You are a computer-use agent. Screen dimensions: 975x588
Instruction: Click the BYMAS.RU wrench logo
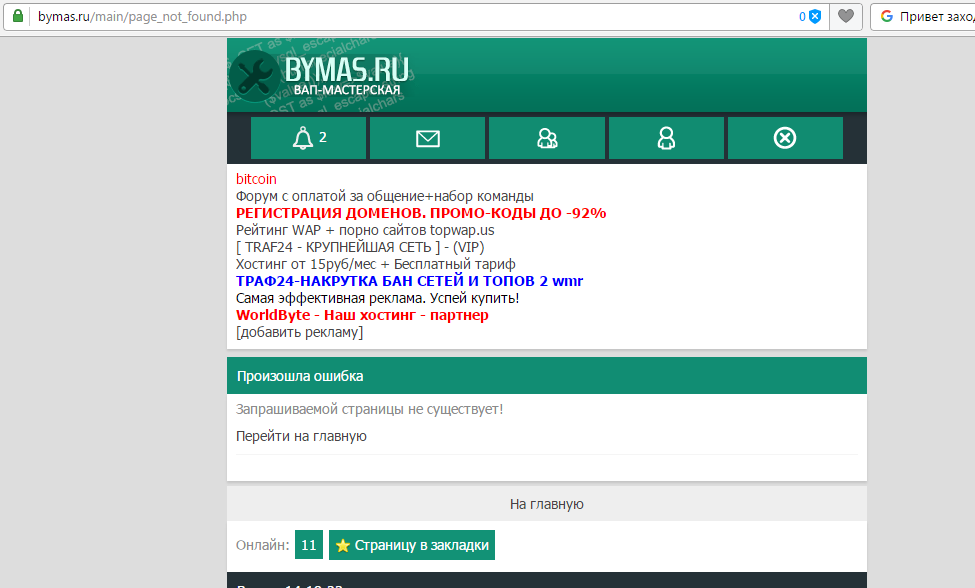click(x=320, y=75)
